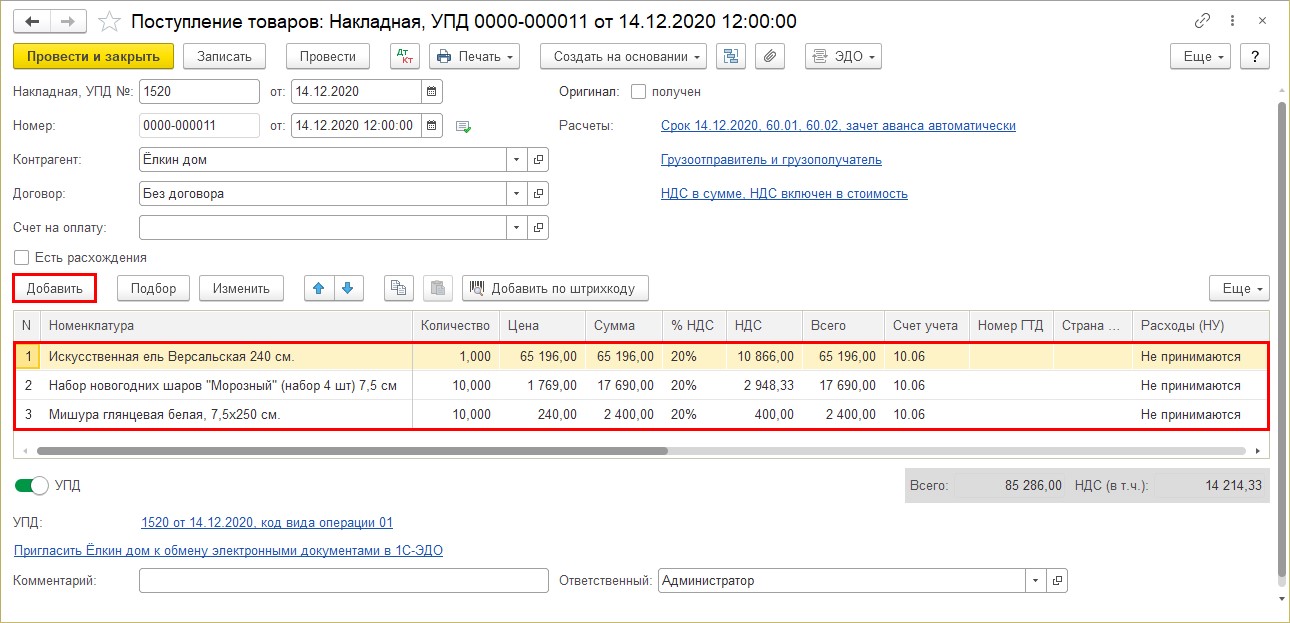Click the Количество column header
Screen dimensions: 1290x623
click(x=455, y=325)
